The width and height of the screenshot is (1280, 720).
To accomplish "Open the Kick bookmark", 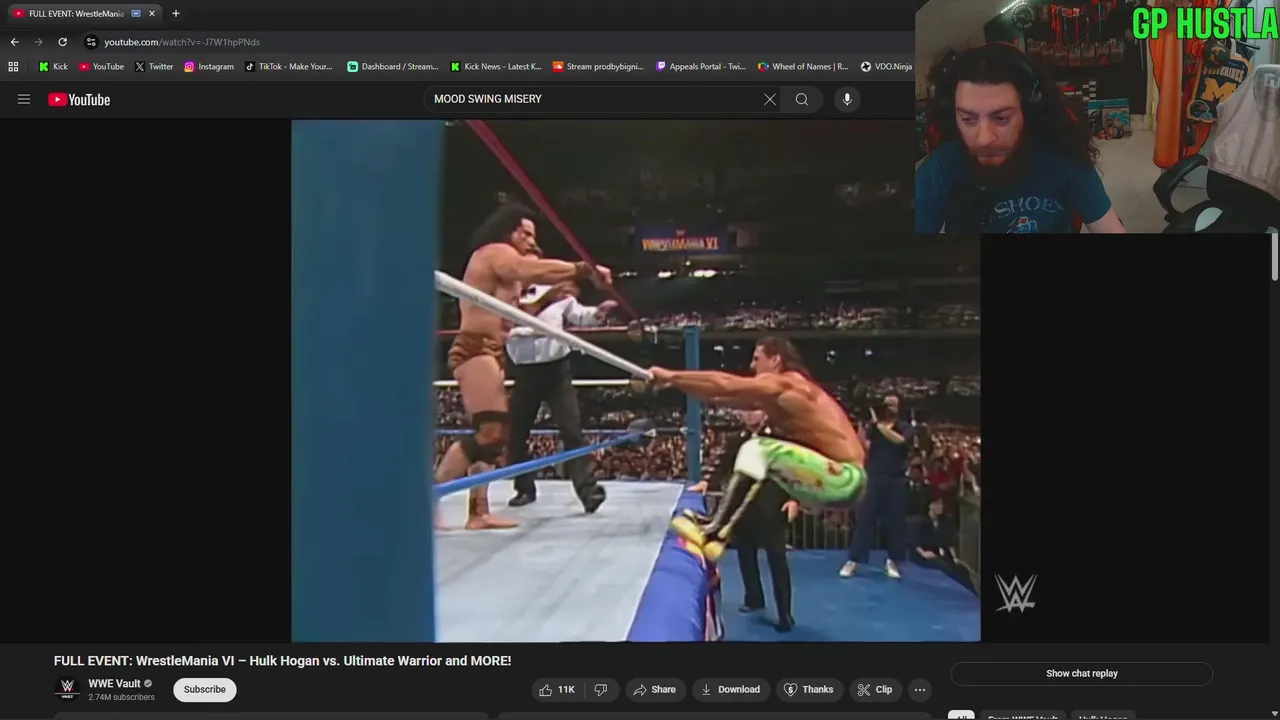I will coord(53,67).
